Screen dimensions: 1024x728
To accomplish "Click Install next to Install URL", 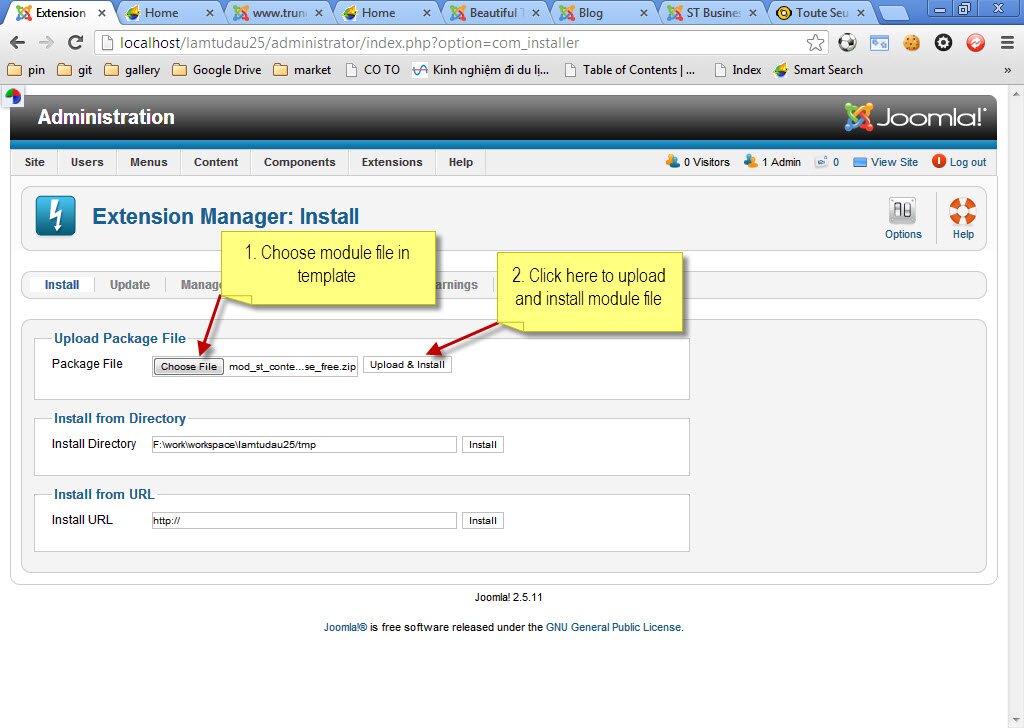I will point(482,520).
